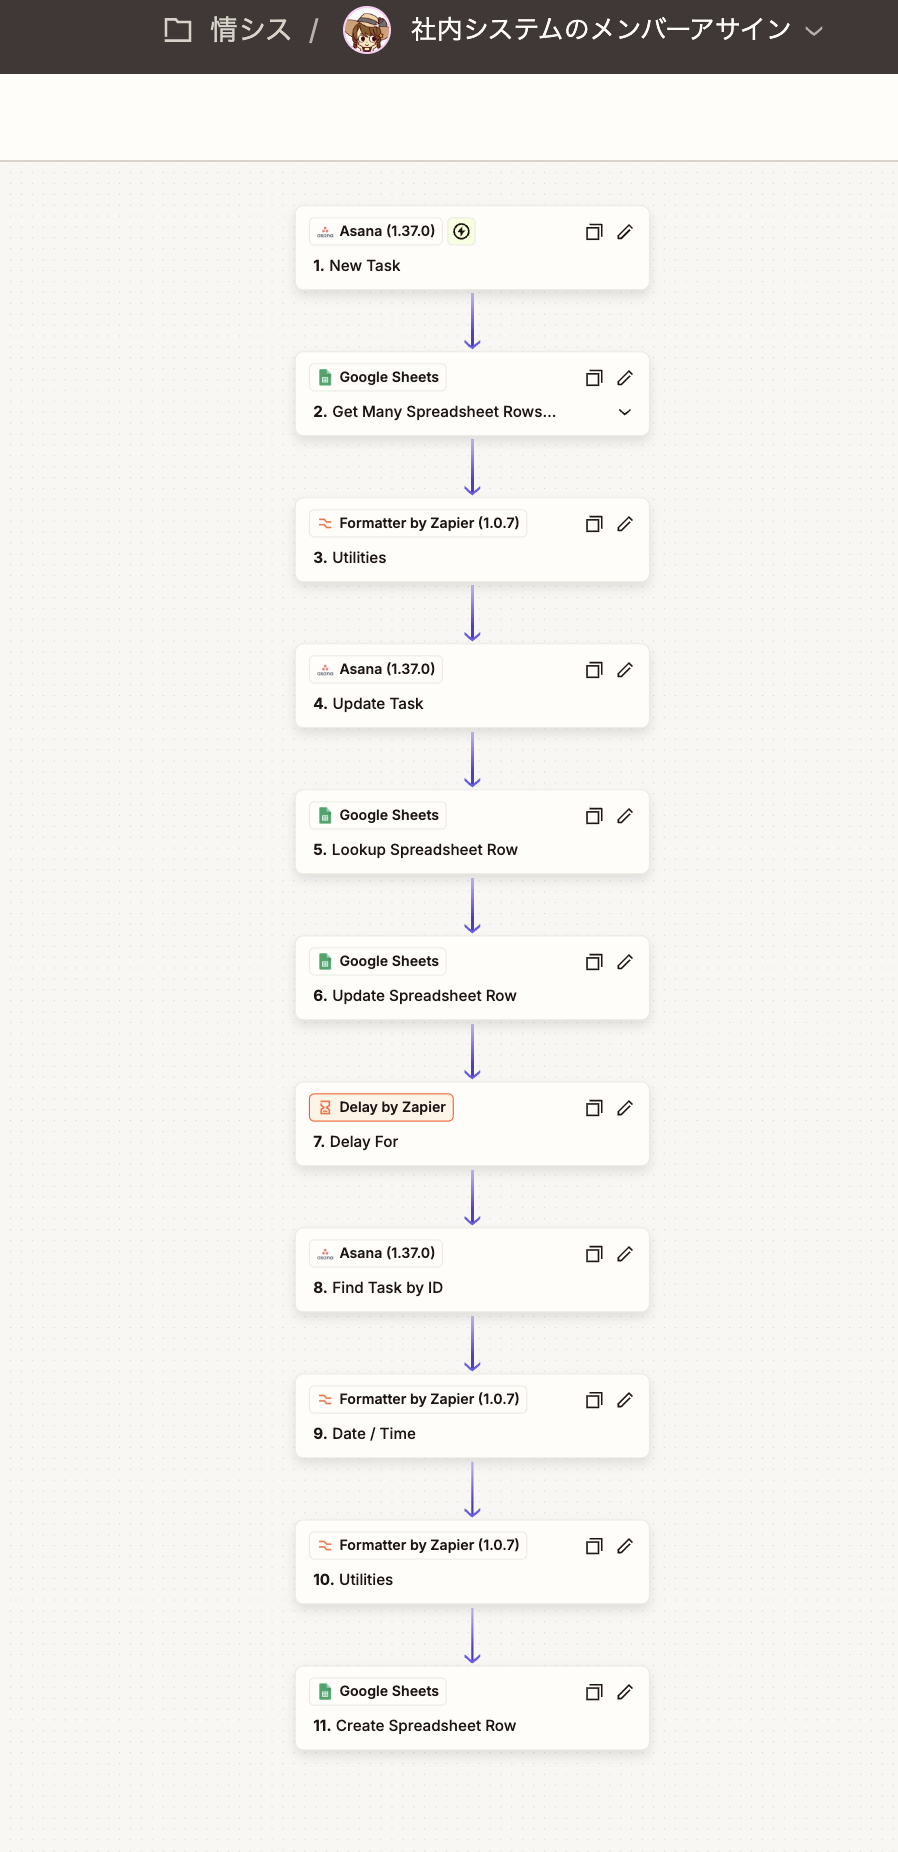Edit the step 3 Utilities formatter step
Image resolution: width=898 pixels, height=1852 pixels.
(x=625, y=524)
